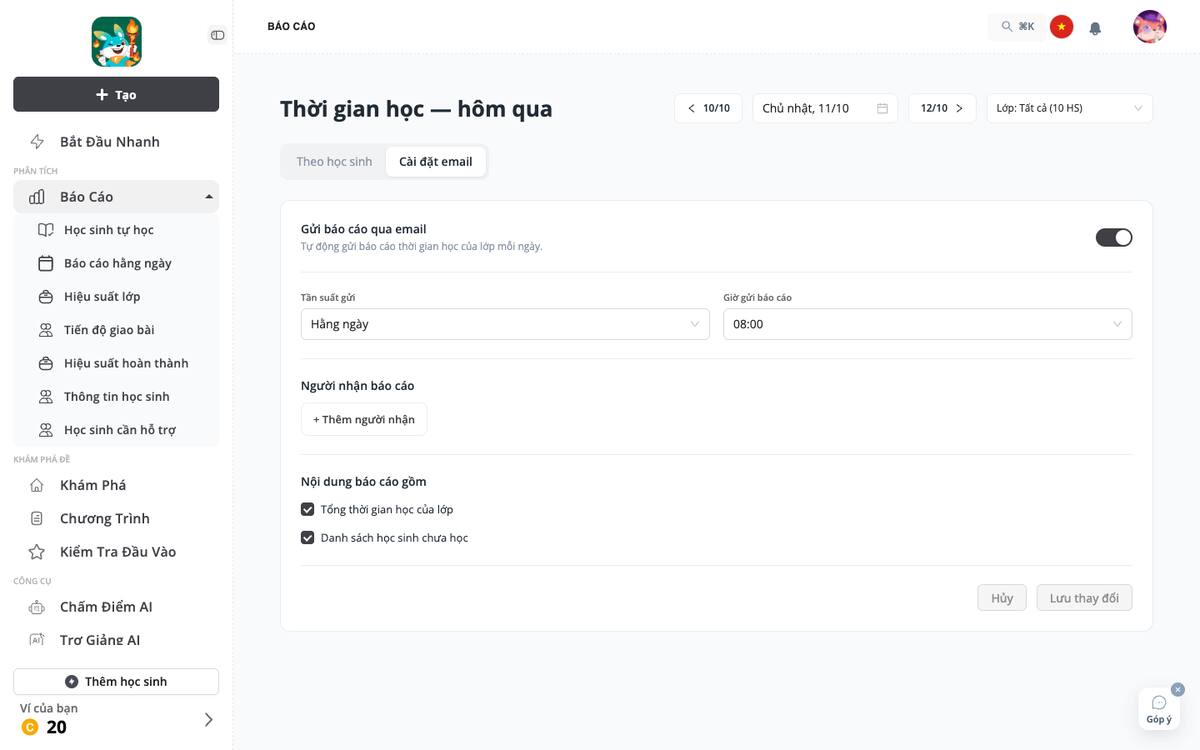
Task: Collapse the Báo Cáo menu arrow
Action: tap(209, 197)
